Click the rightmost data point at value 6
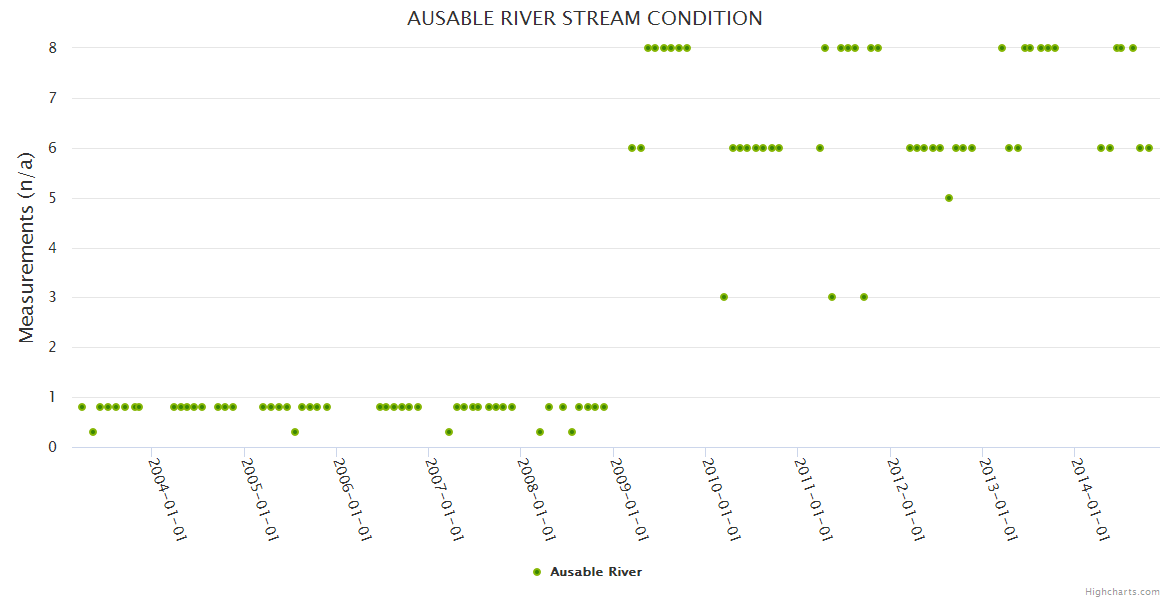Image resolution: width=1170 pixels, height=600 pixels. point(1149,148)
